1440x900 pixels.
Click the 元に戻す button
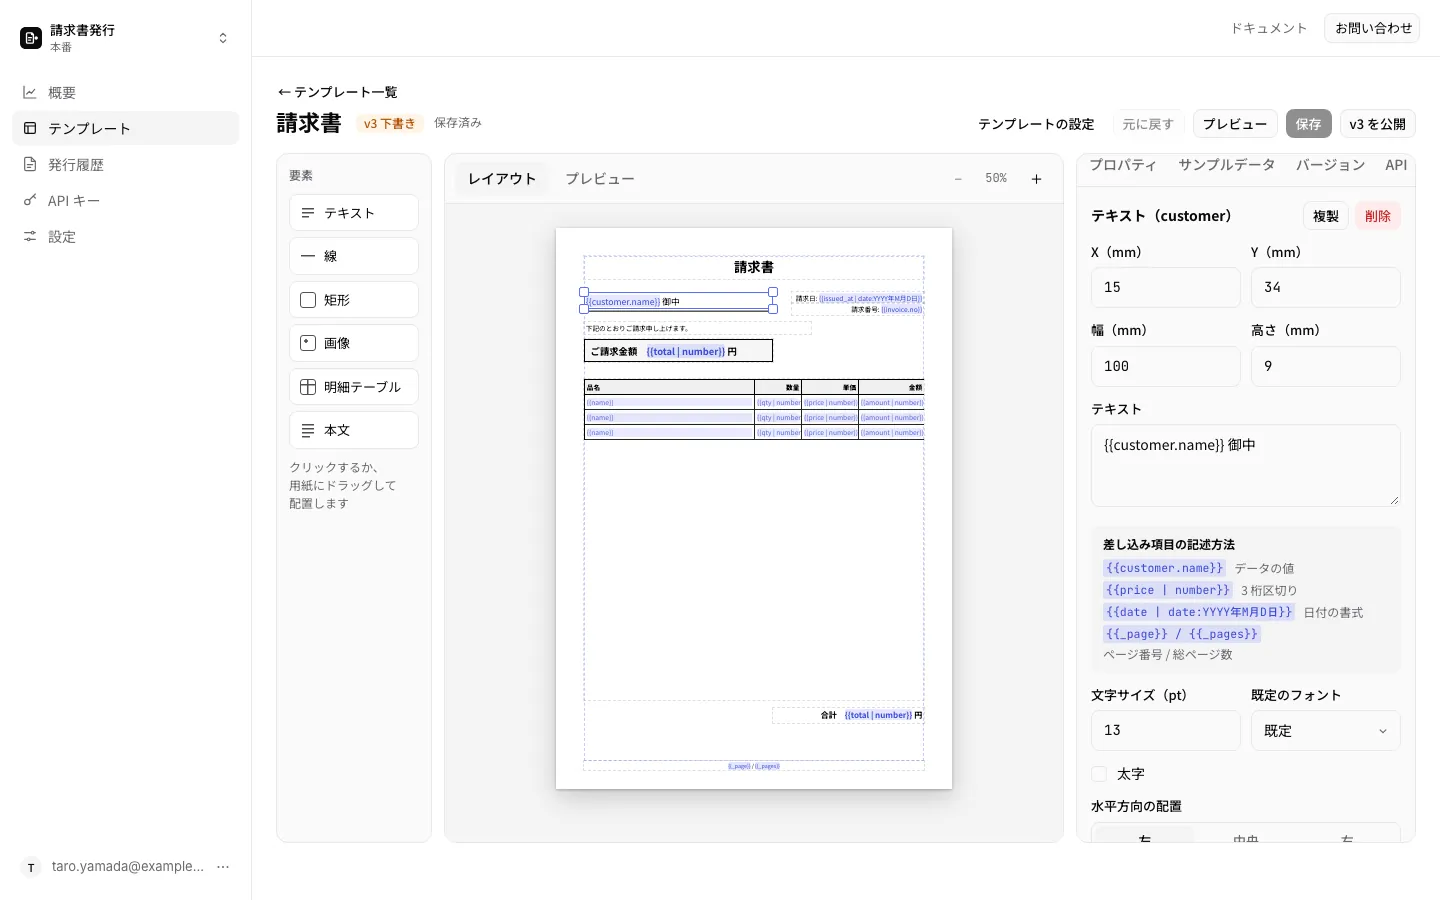pos(1148,124)
